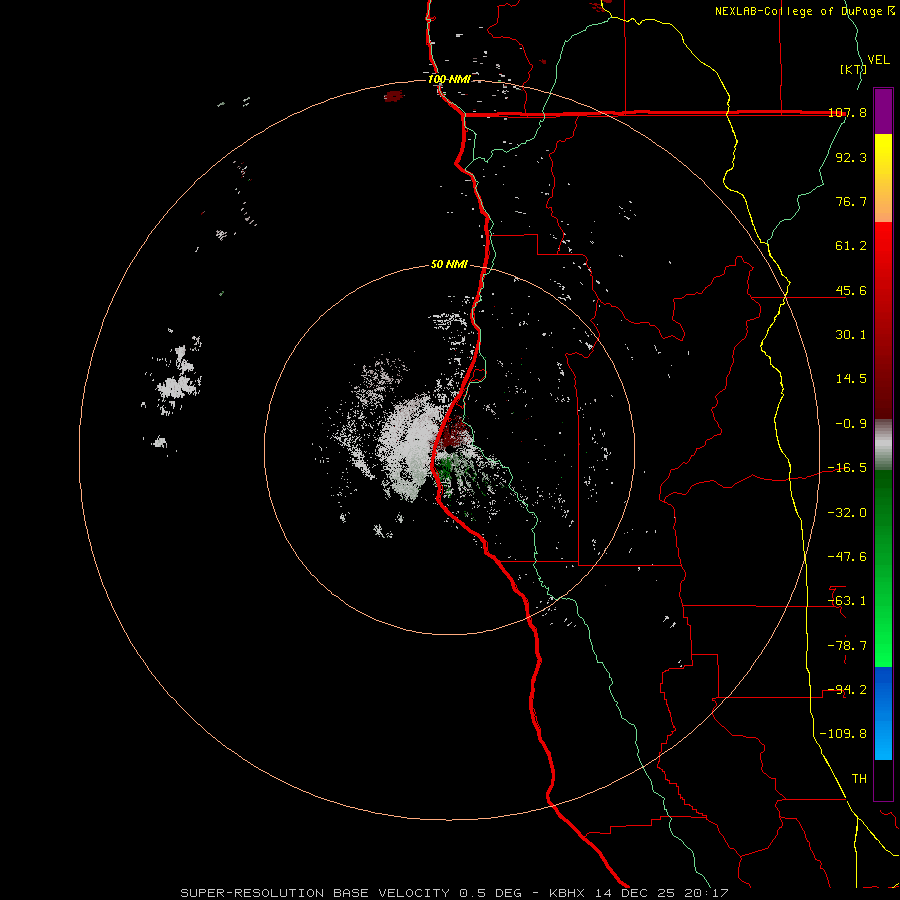Select the -0.9 legend value
Viewport: 900px width, 900px height.
coord(851,424)
